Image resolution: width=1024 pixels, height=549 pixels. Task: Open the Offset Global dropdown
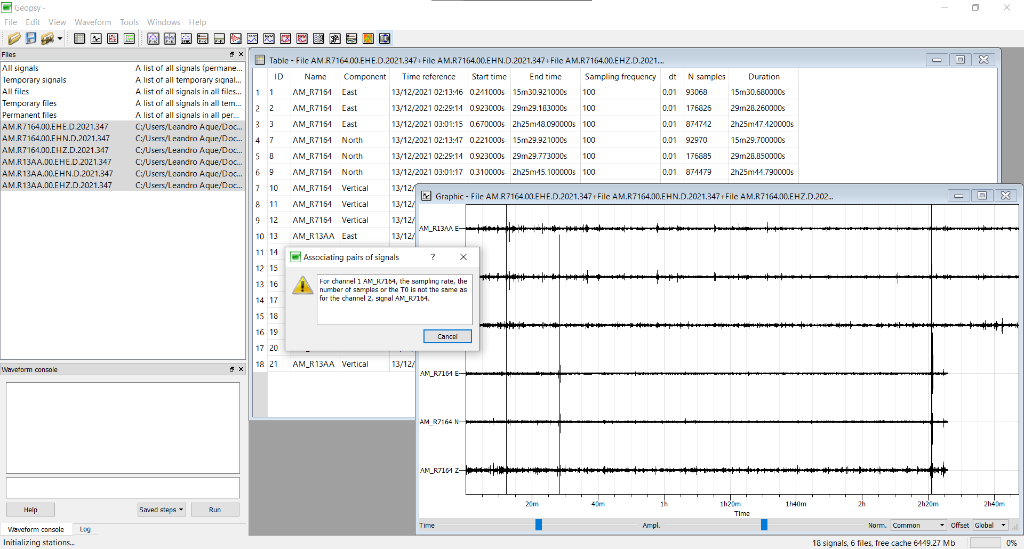[991, 525]
